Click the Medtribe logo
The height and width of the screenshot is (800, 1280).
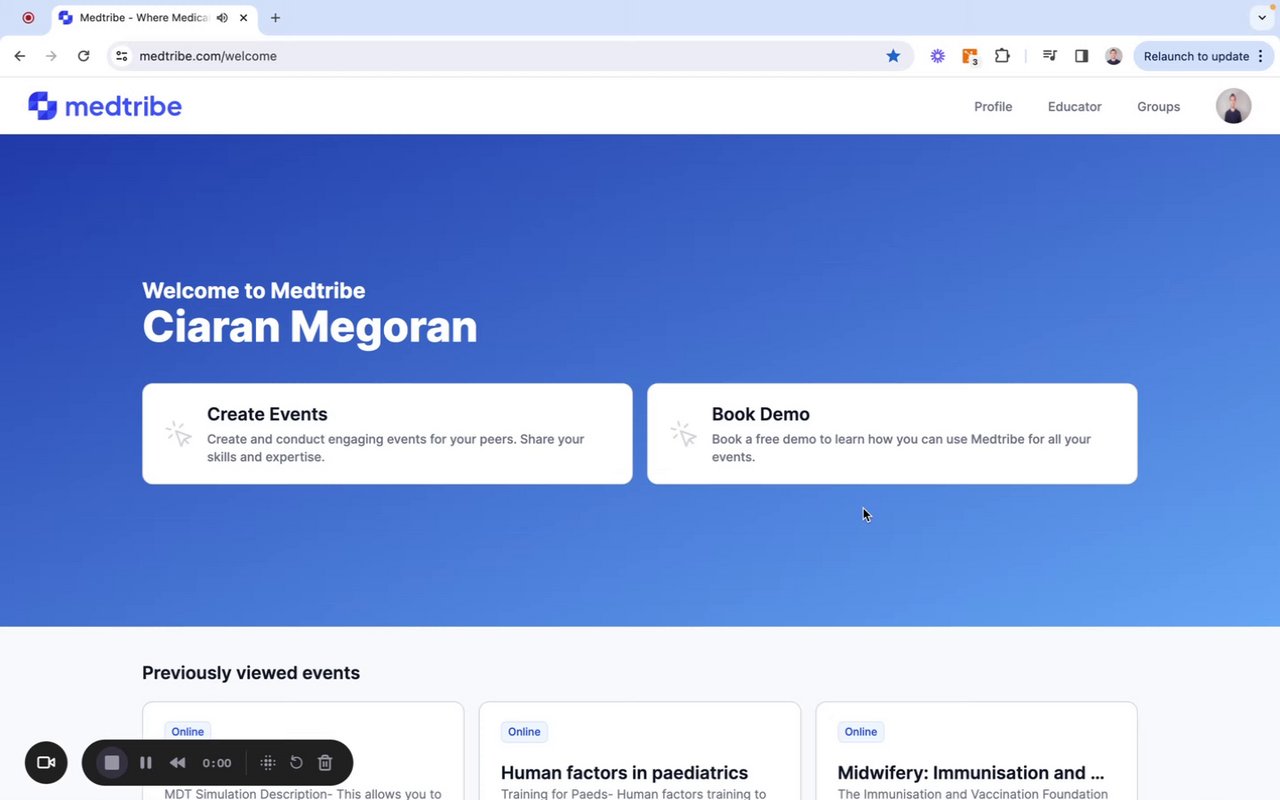[x=105, y=106]
